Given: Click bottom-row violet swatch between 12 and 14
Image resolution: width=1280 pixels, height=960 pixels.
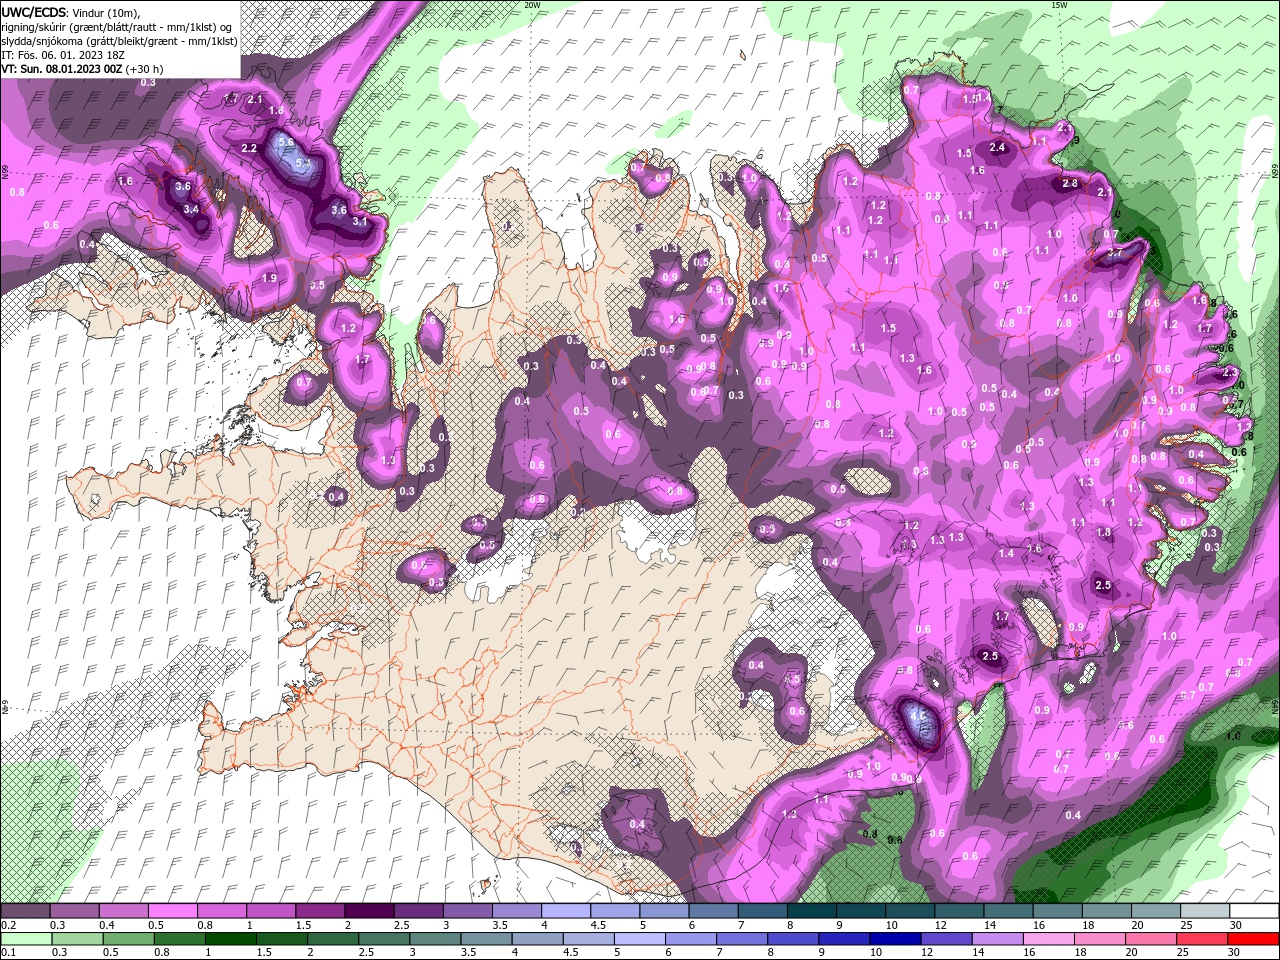Looking at the screenshot, I should (947, 938).
